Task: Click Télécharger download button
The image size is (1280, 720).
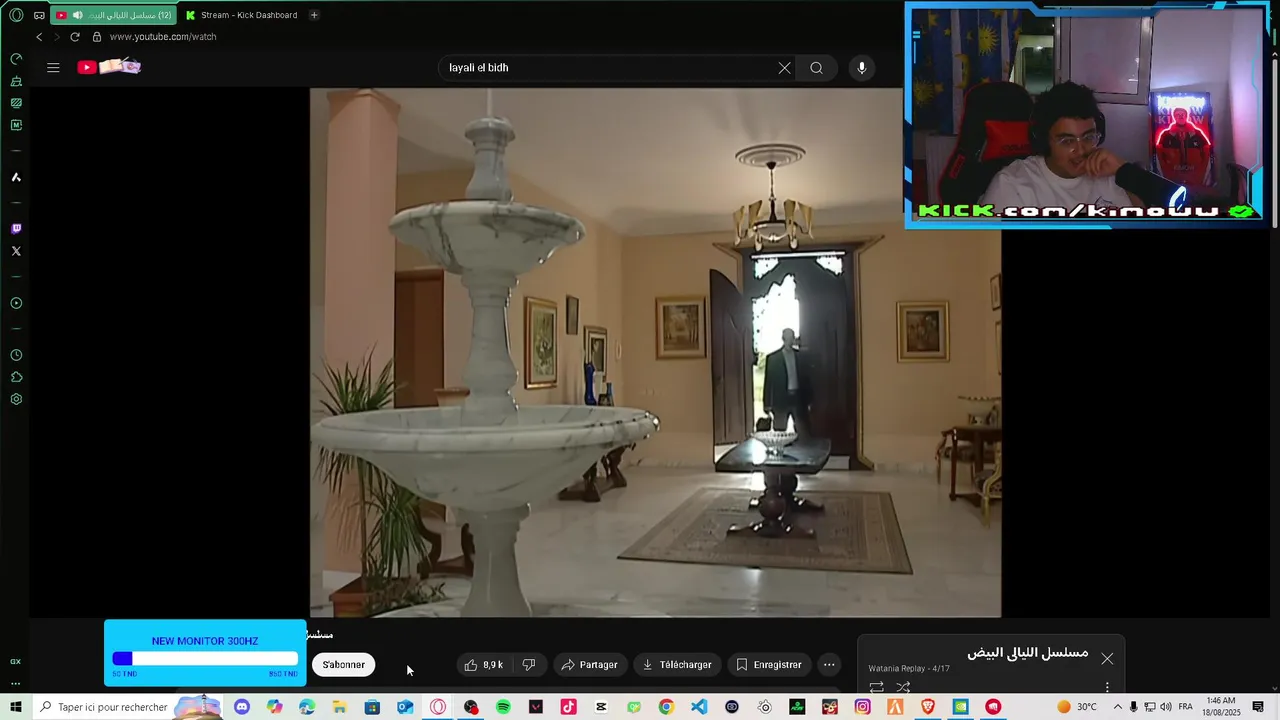Action: [x=677, y=665]
